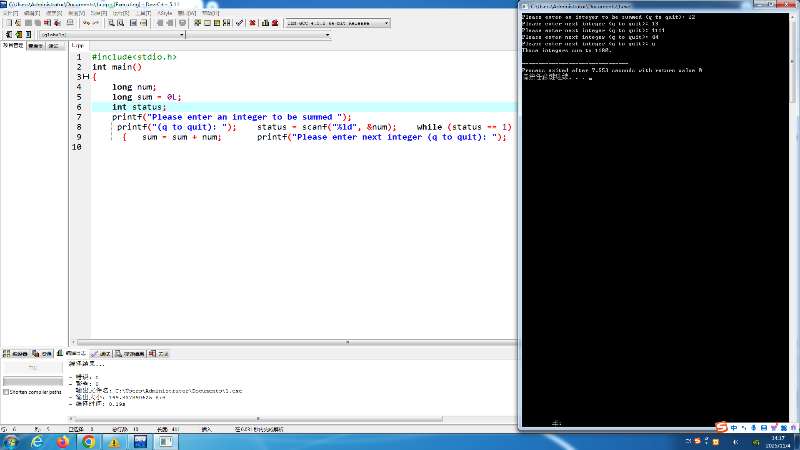
Task: Click the green bookmark icon in second toolbar row
Action: pos(19,34)
